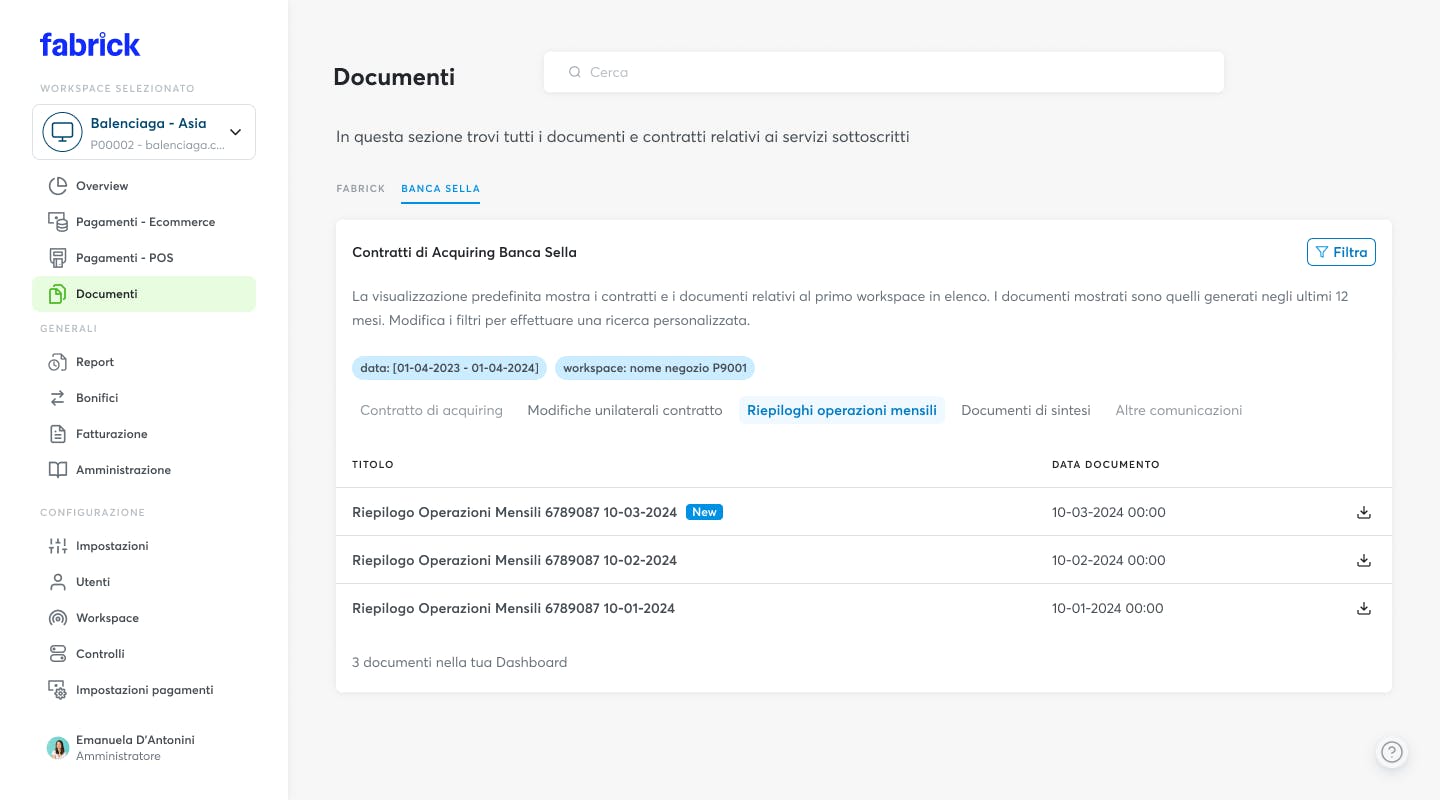Image resolution: width=1440 pixels, height=800 pixels.
Task: Click the date cell 10-01-2024 00:00
Action: [1108, 608]
